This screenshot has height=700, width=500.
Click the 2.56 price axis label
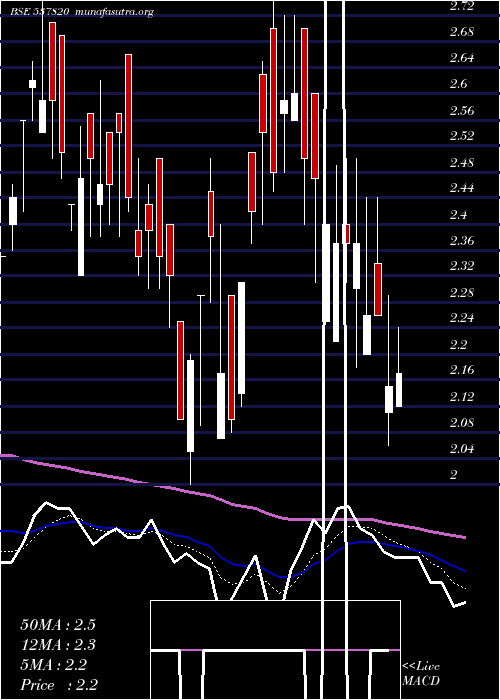(x=462, y=110)
